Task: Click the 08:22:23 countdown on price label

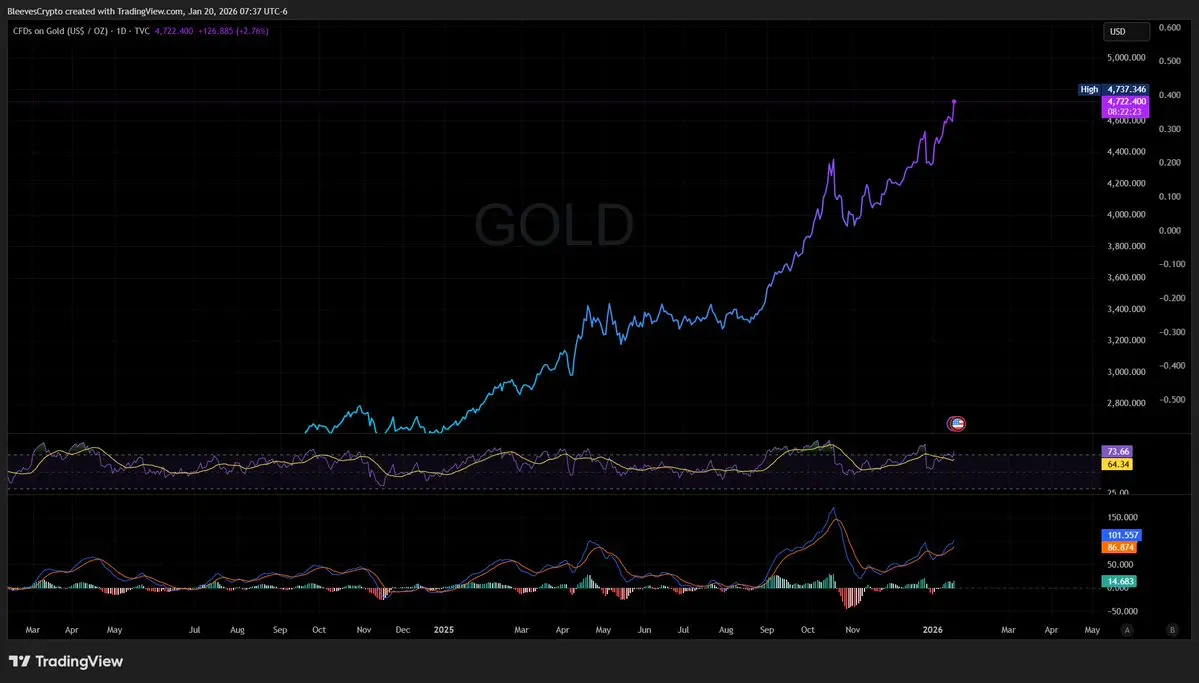Action: [x=1125, y=112]
